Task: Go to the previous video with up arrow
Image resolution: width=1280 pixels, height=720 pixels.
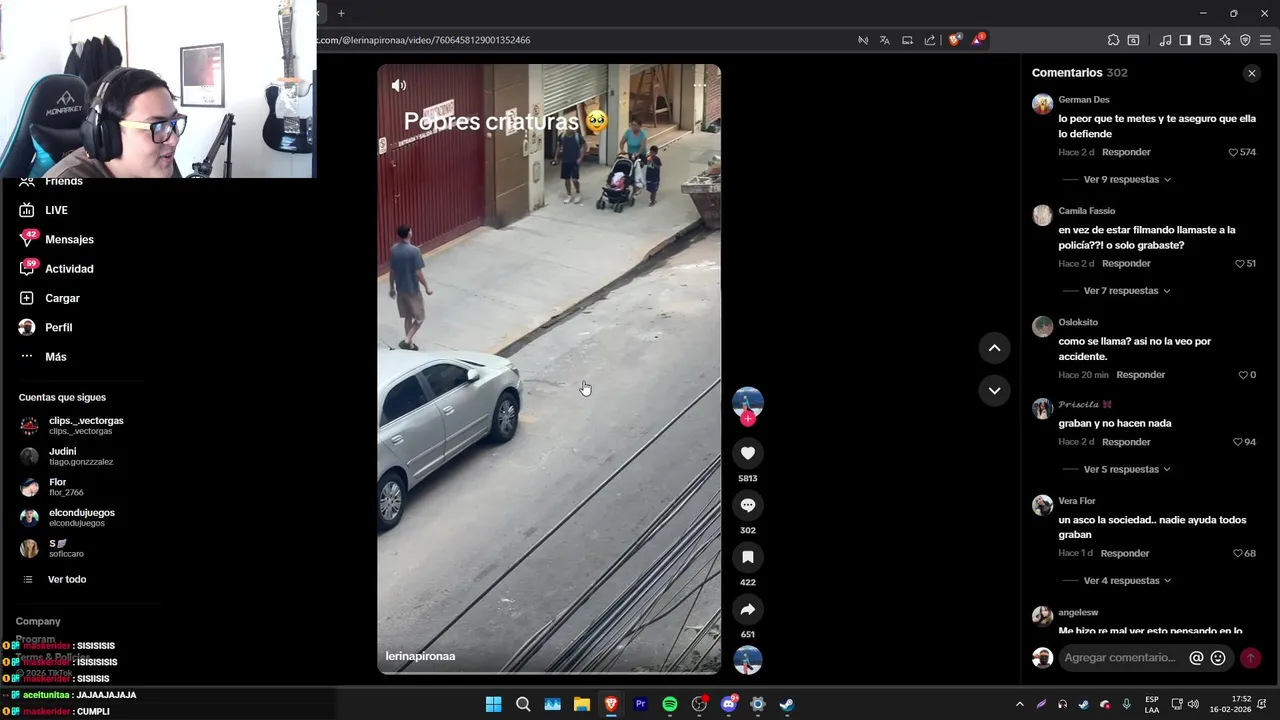Action: click(x=994, y=348)
